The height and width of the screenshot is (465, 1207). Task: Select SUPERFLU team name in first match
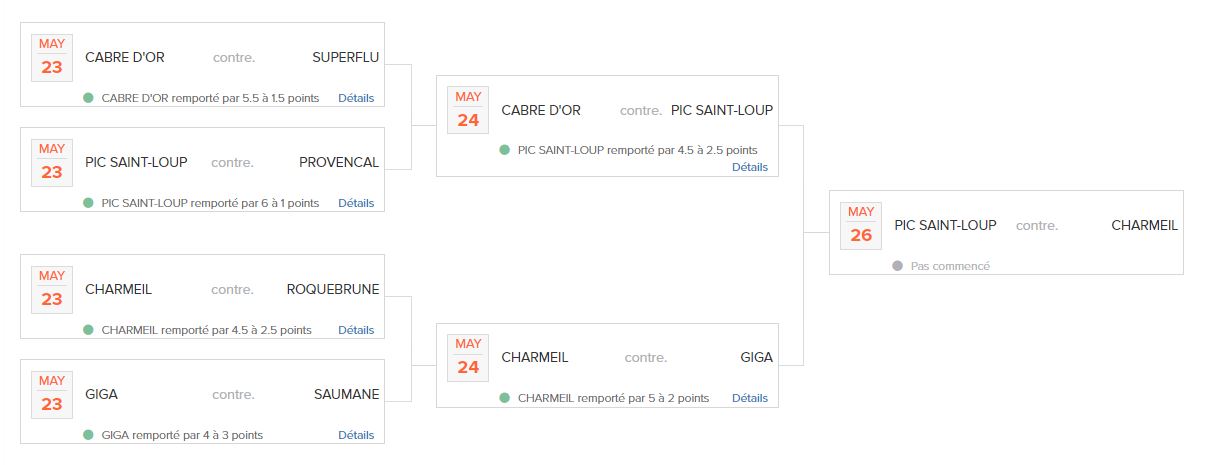[x=346, y=57]
